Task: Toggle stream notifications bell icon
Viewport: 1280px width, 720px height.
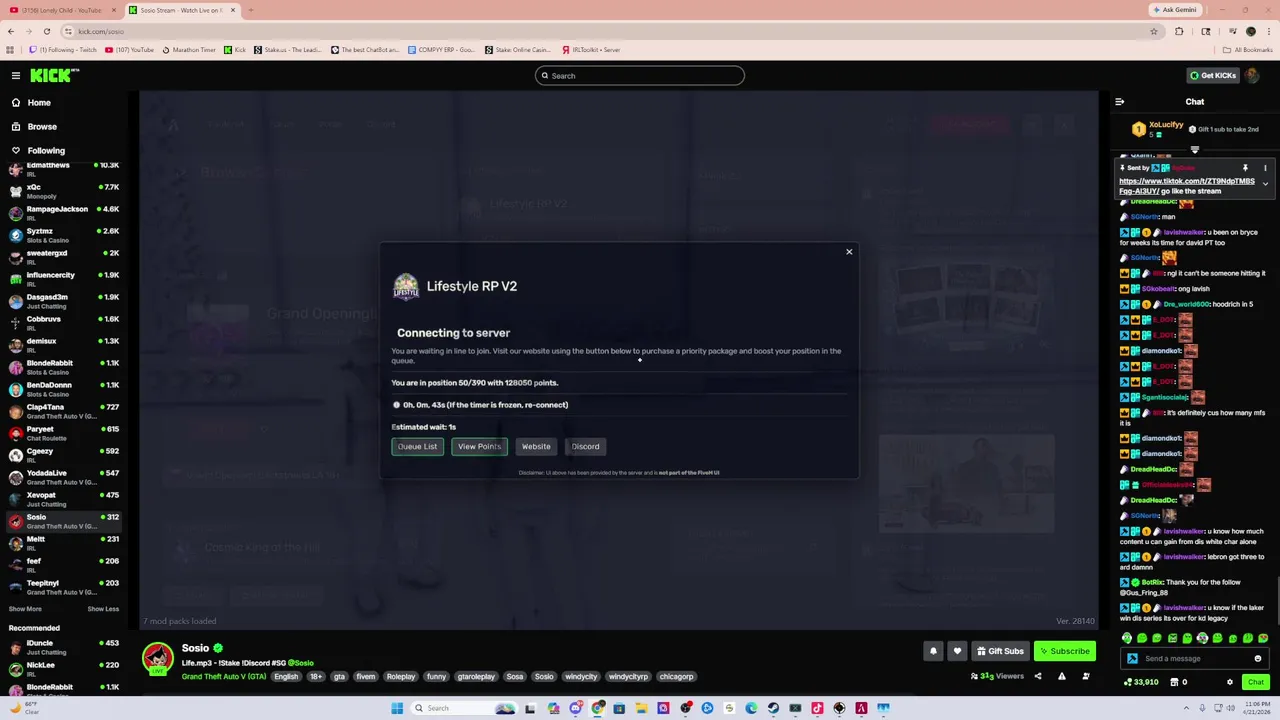Action: (933, 651)
